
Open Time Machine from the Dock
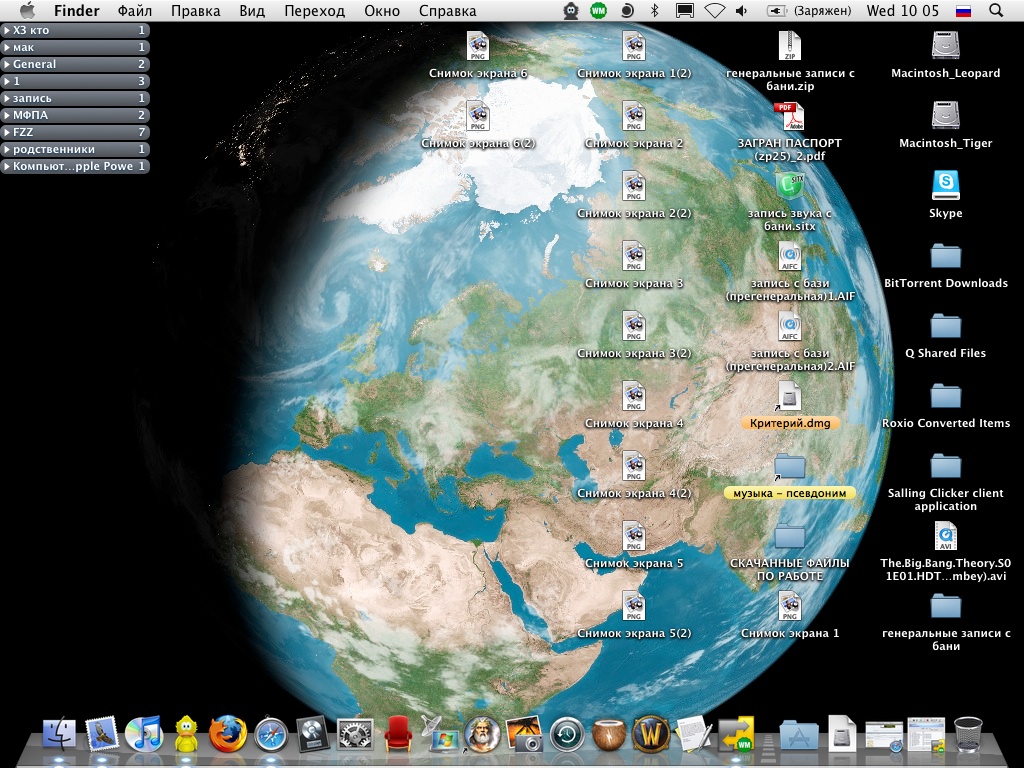pyautogui.click(x=567, y=734)
